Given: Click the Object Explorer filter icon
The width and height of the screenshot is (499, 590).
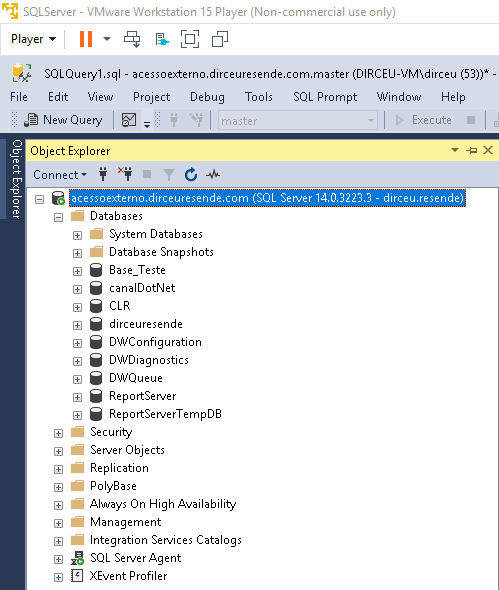Looking at the screenshot, I should [x=169, y=175].
